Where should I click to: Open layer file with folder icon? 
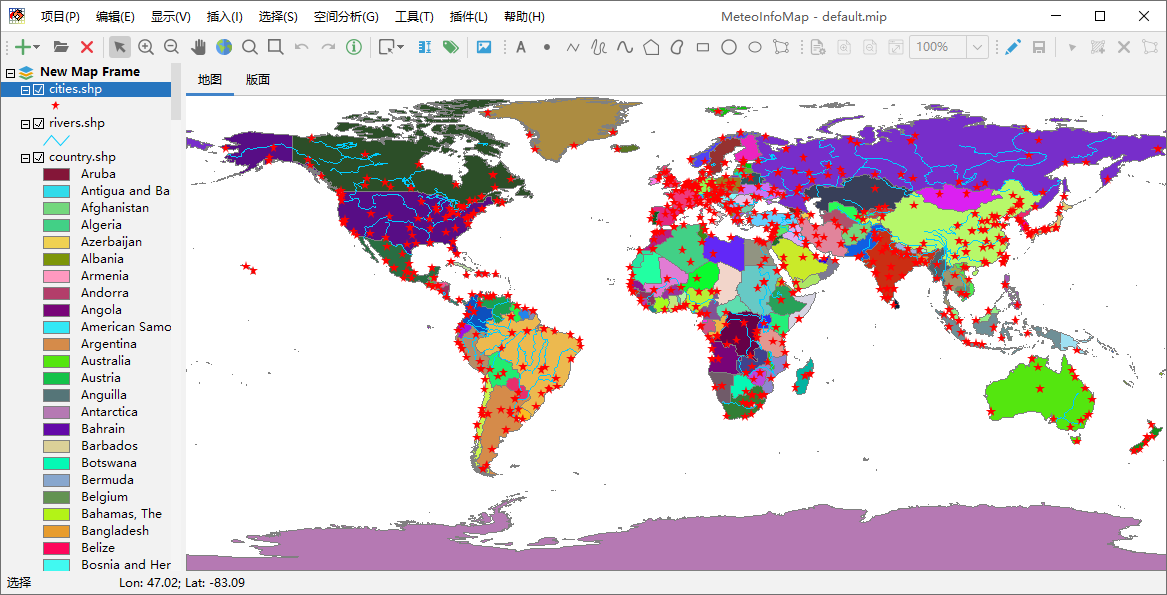(61, 47)
